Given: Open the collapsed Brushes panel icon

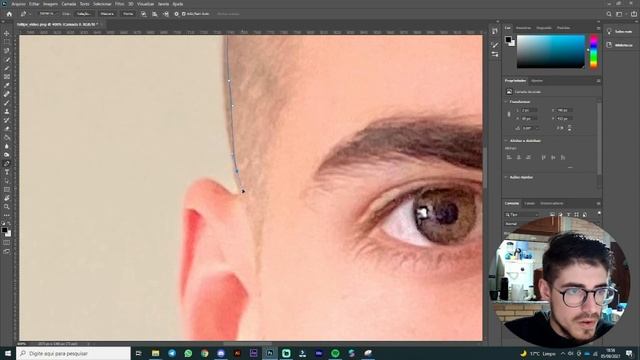Looking at the screenshot, I should (495, 45).
